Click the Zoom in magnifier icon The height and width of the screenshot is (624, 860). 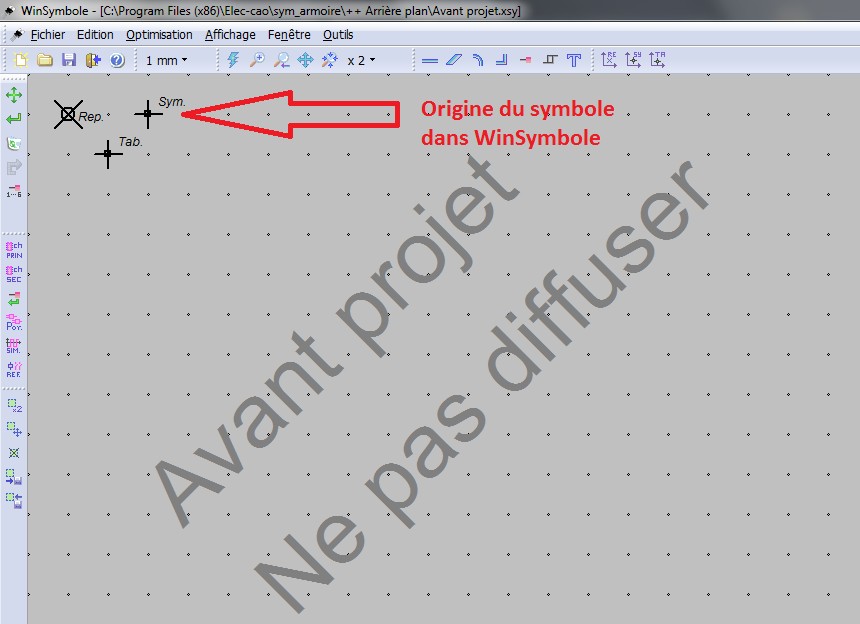click(x=258, y=60)
